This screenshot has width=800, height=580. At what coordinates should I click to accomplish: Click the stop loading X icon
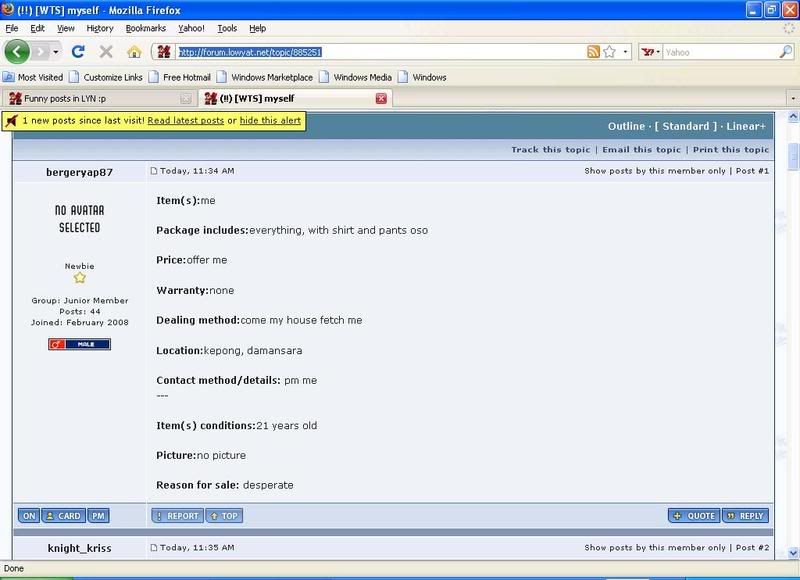106,51
